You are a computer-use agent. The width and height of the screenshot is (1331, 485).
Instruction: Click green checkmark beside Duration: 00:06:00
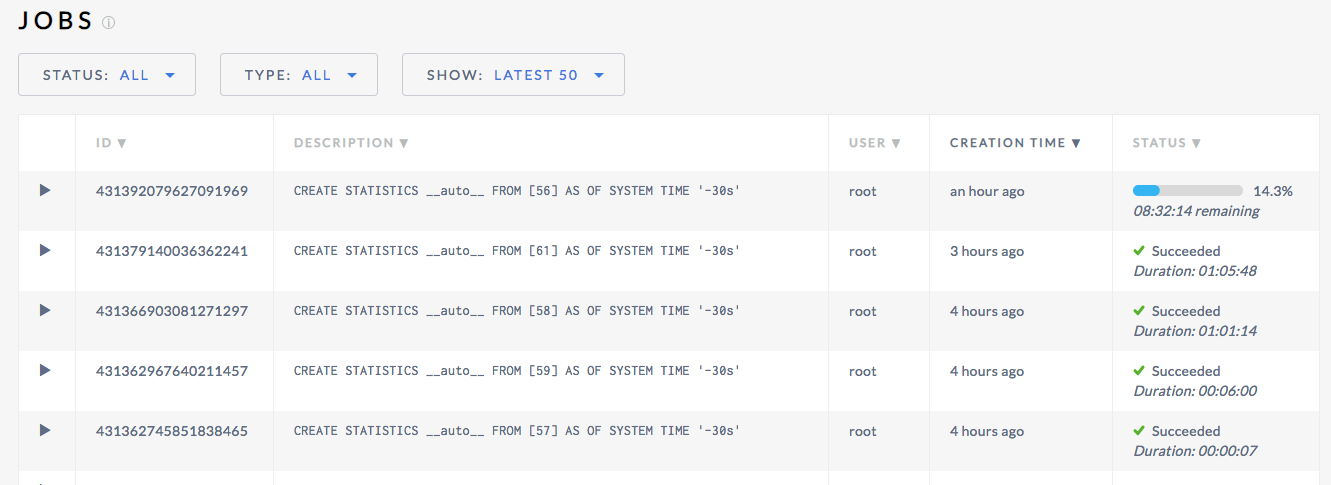[1139, 370]
